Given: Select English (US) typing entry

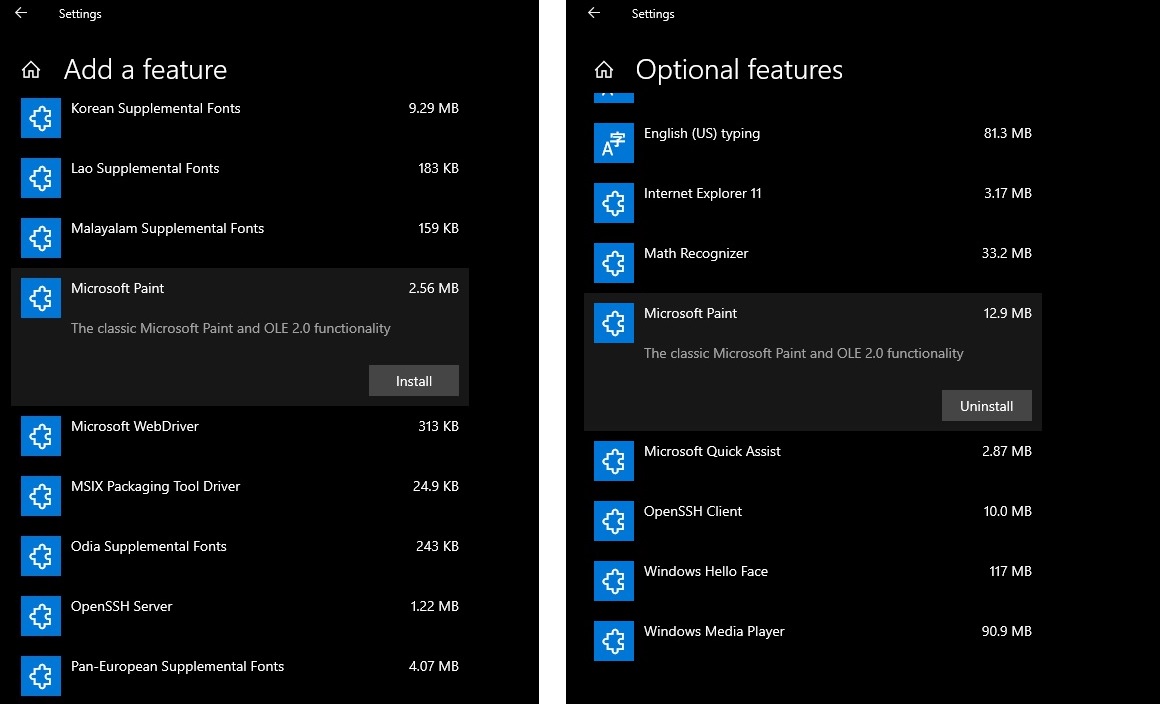Looking at the screenshot, I should pyautogui.click(x=812, y=143).
